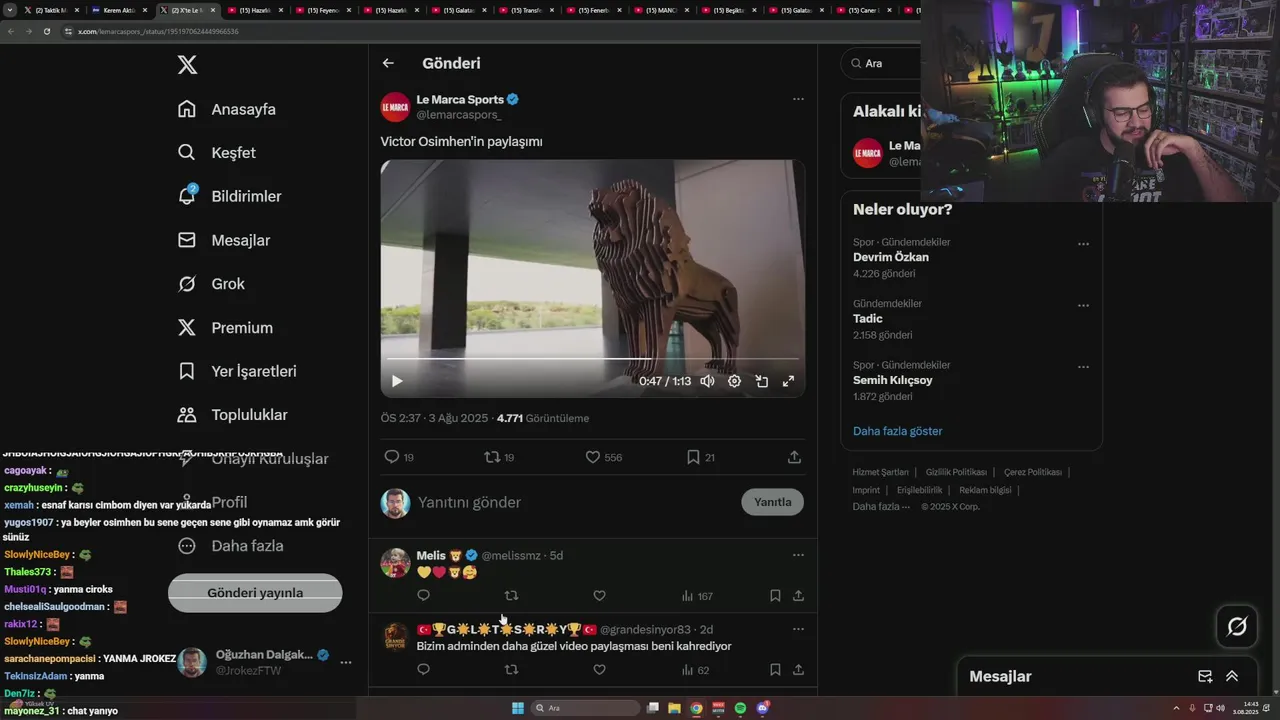
Task: Compose new message in Mesajlar drawer
Action: pyautogui.click(x=1205, y=676)
